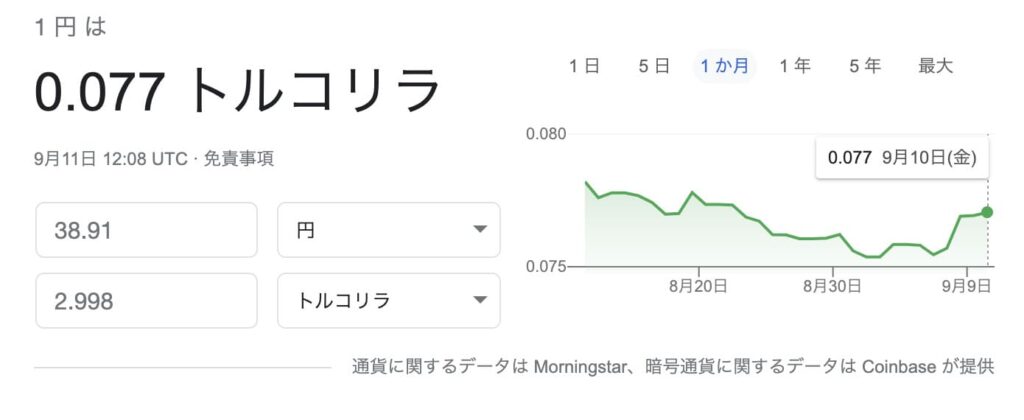Open the 免責事項 disclaimer link
This screenshot has width=1024, height=420.
[x=239, y=159]
